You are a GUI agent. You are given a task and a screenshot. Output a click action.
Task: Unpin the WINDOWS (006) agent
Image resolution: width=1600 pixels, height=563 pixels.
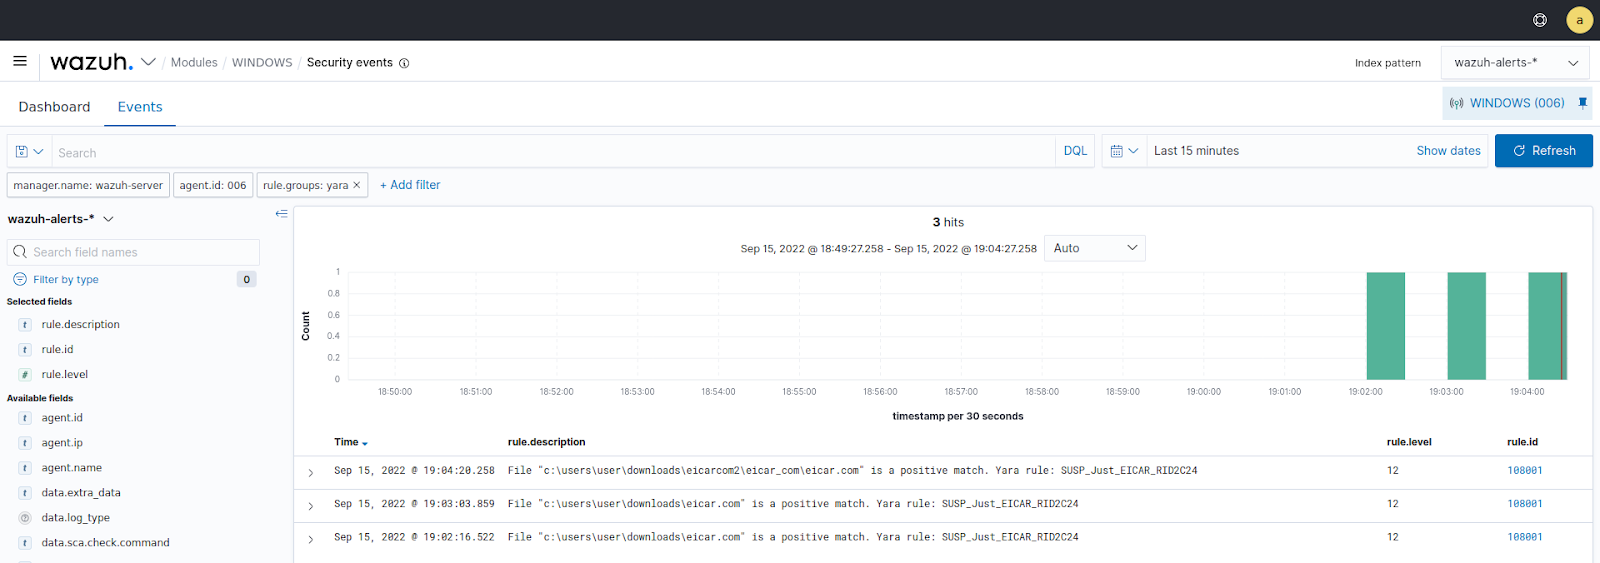(1582, 103)
